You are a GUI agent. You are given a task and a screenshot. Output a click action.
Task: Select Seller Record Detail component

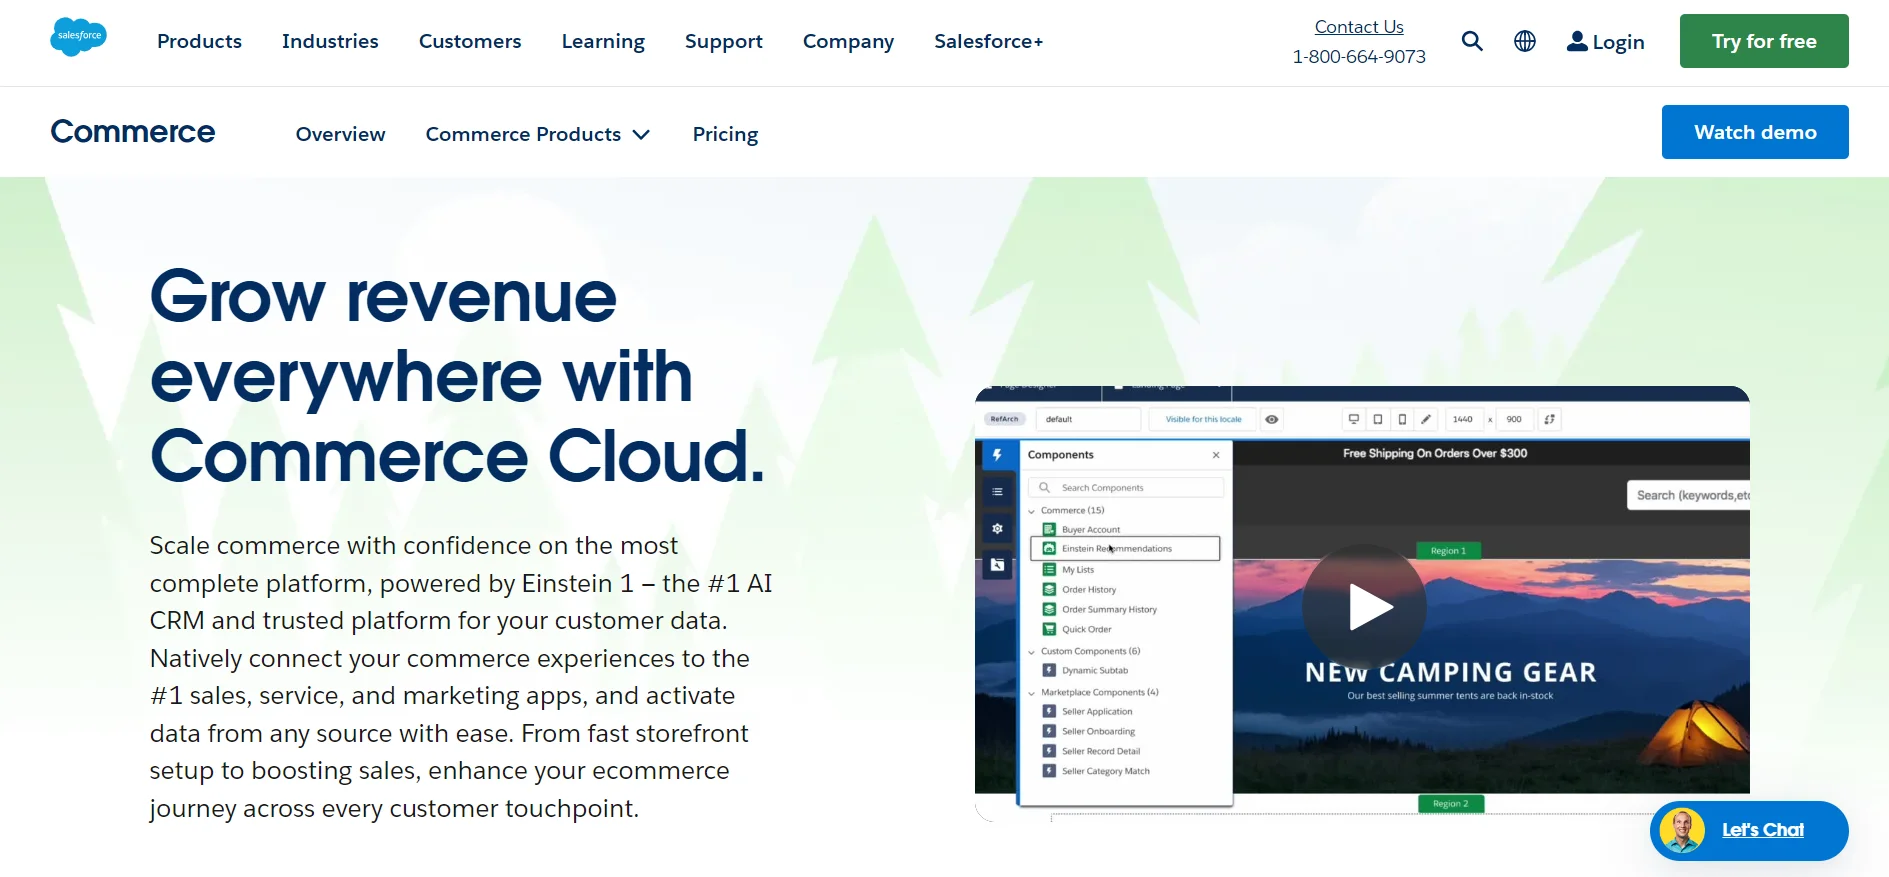(1100, 752)
